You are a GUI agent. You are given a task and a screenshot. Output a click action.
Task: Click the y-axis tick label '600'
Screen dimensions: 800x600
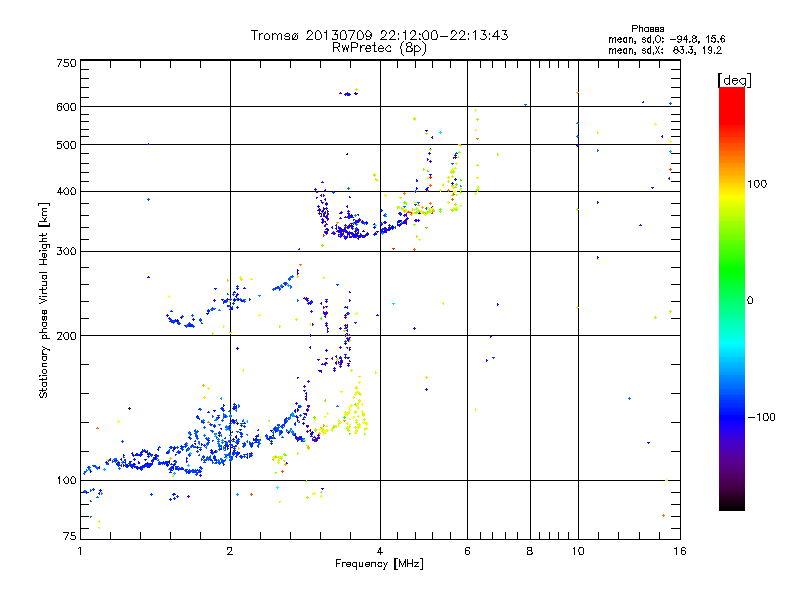66,107
